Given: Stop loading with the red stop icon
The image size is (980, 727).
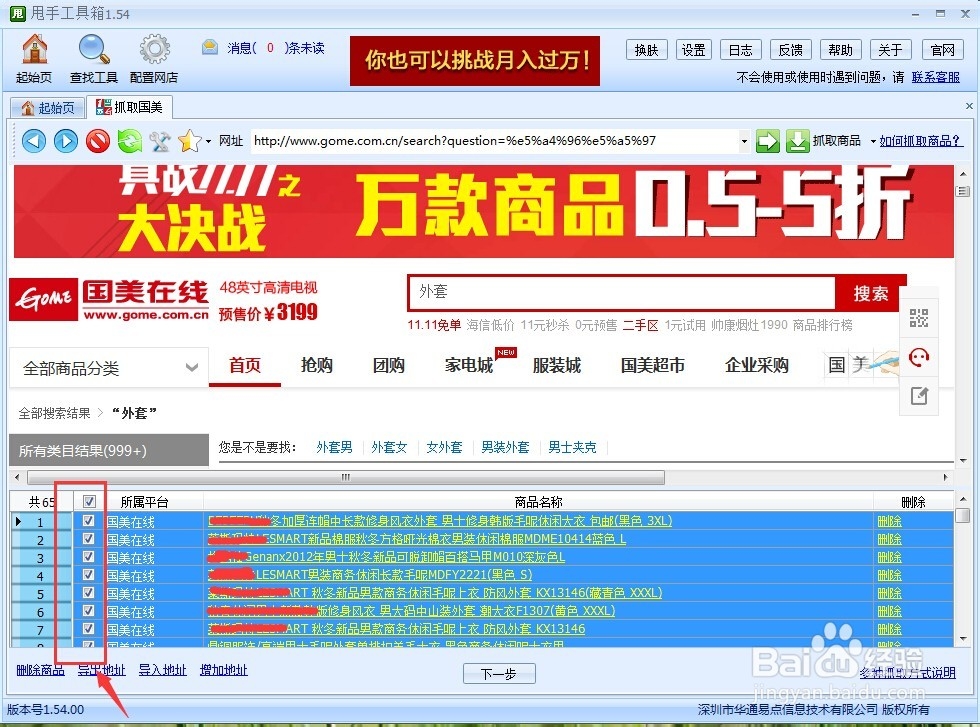Looking at the screenshot, I should coord(97,141).
